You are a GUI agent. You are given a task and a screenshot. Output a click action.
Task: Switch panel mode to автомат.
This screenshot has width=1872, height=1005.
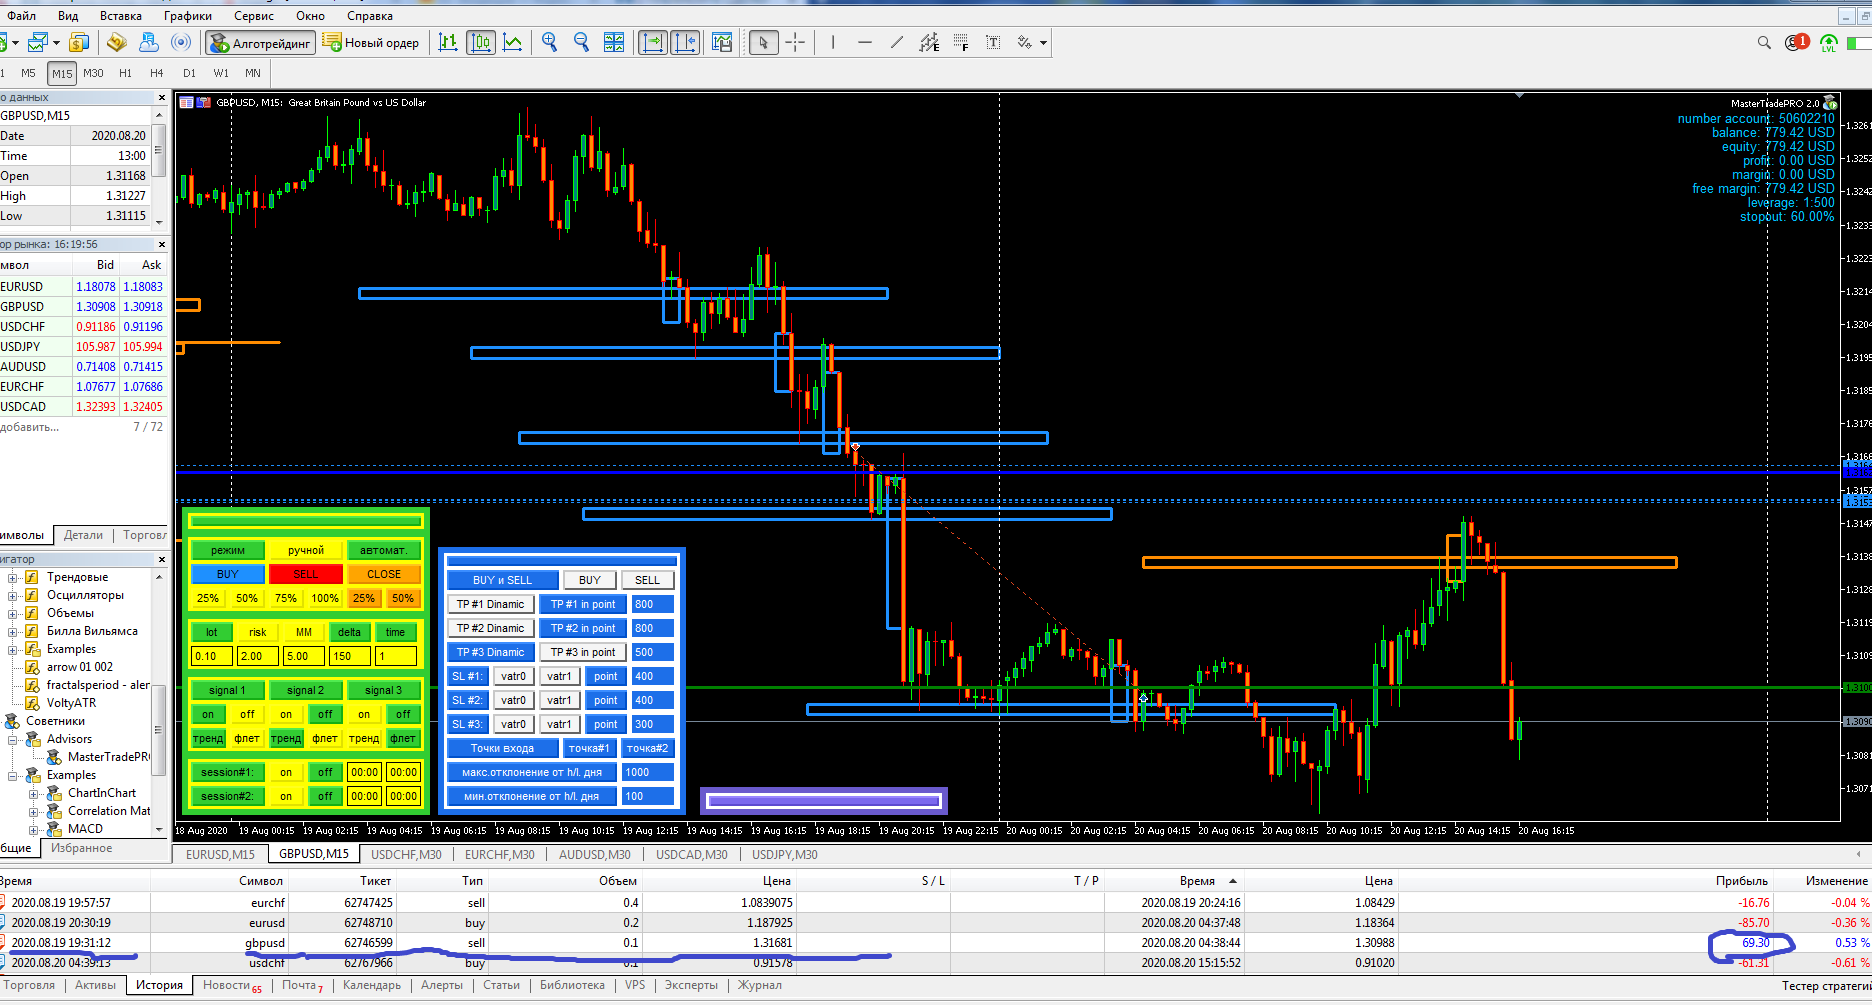(x=383, y=550)
